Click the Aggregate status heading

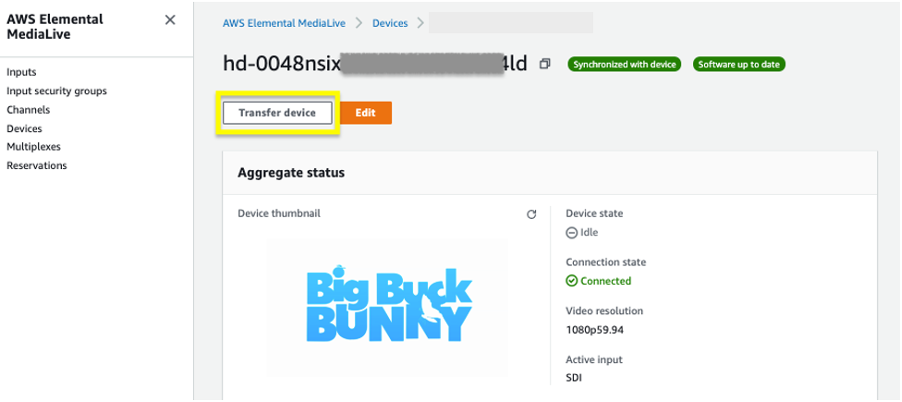(291, 173)
